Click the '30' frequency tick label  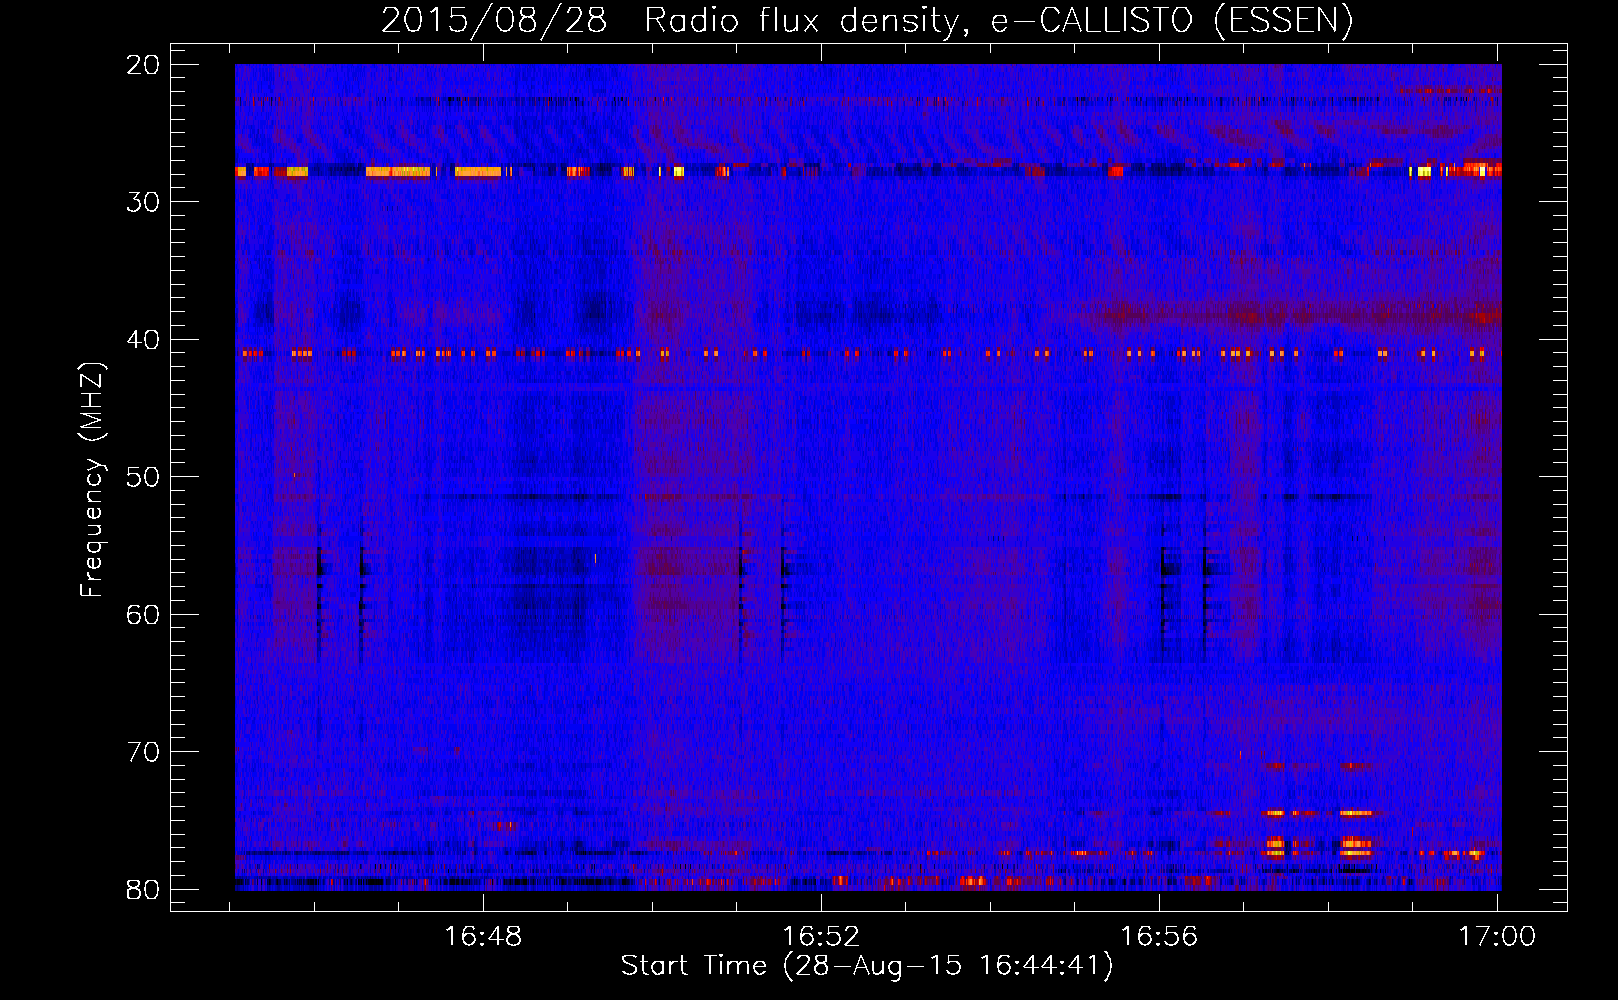click(143, 202)
